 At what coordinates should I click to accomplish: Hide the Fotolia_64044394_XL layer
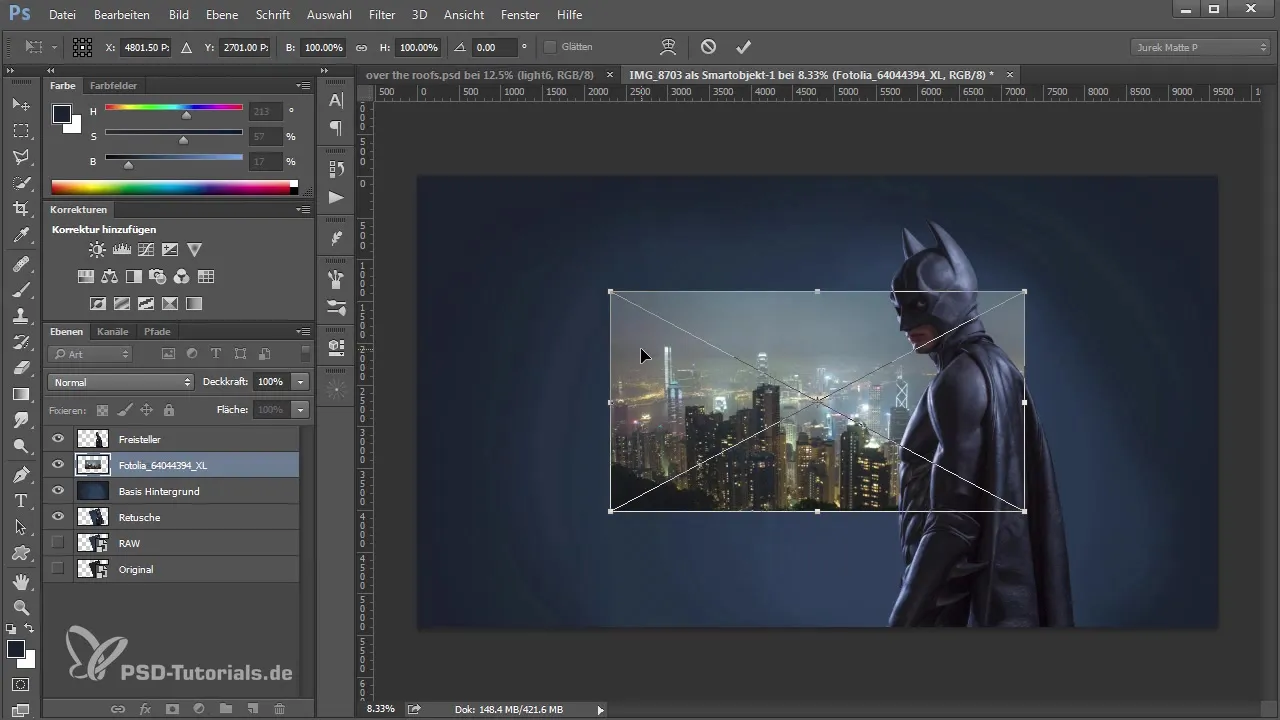pyautogui.click(x=58, y=465)
